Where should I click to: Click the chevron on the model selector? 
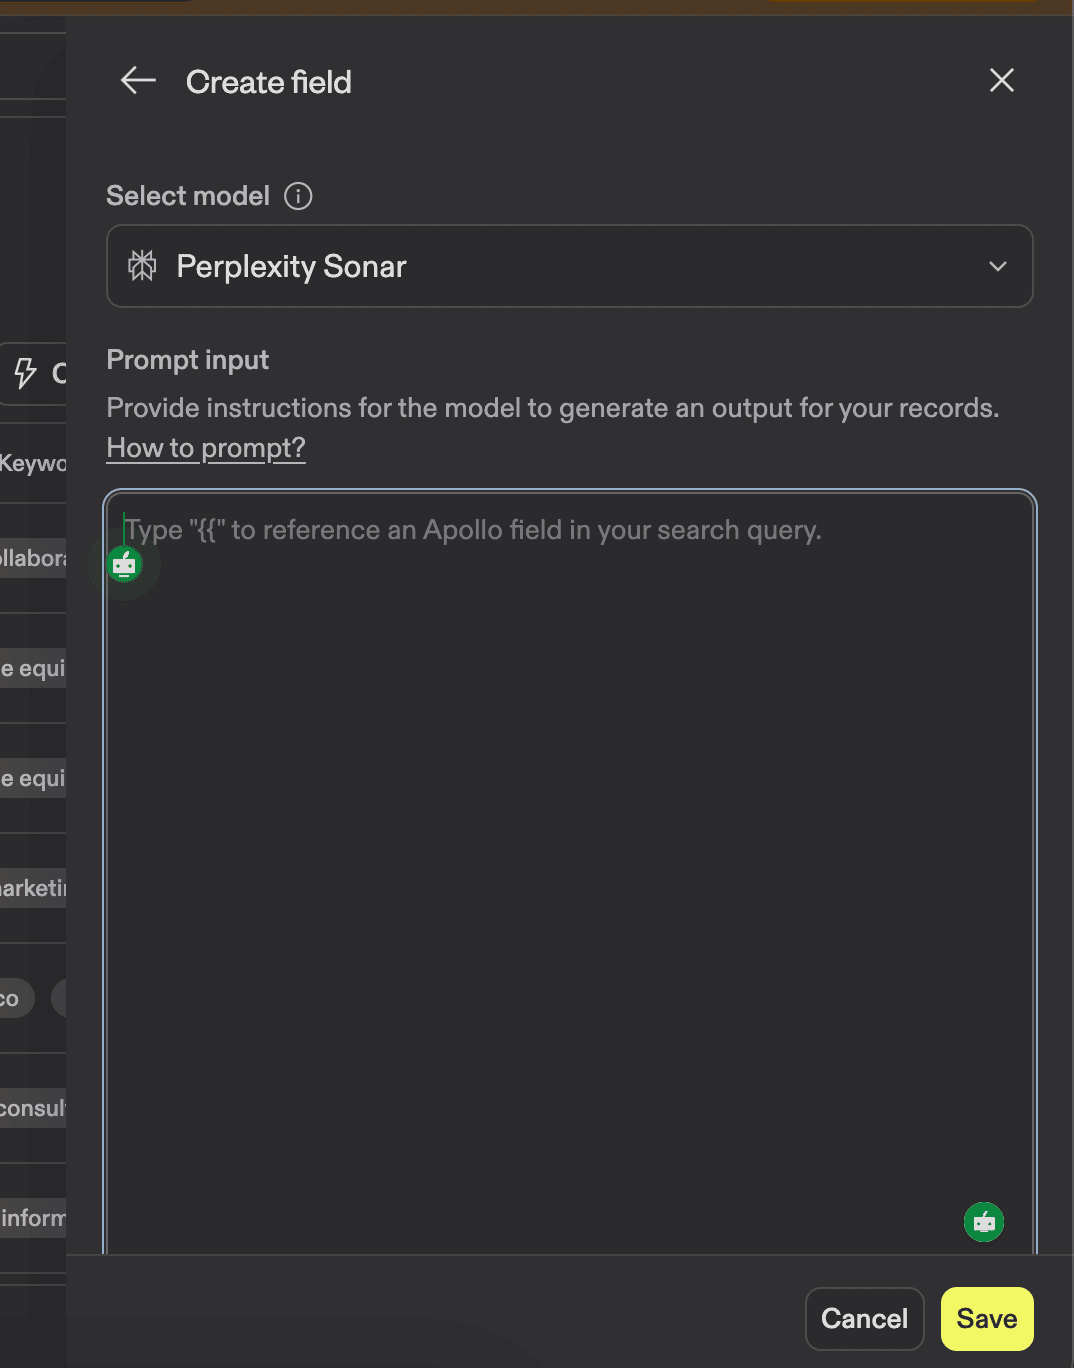997,266
